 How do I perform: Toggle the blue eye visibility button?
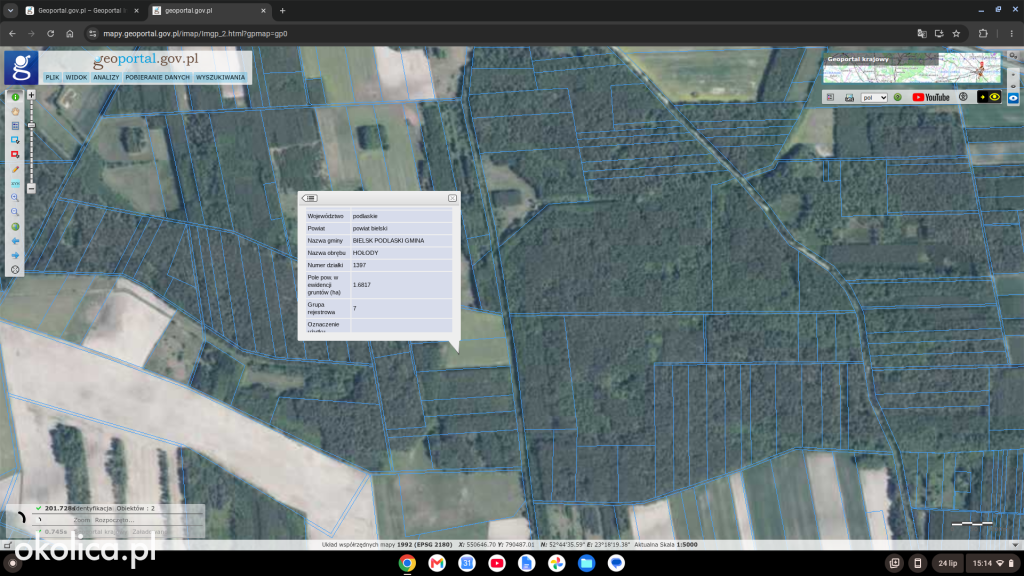pos(1013,98)
